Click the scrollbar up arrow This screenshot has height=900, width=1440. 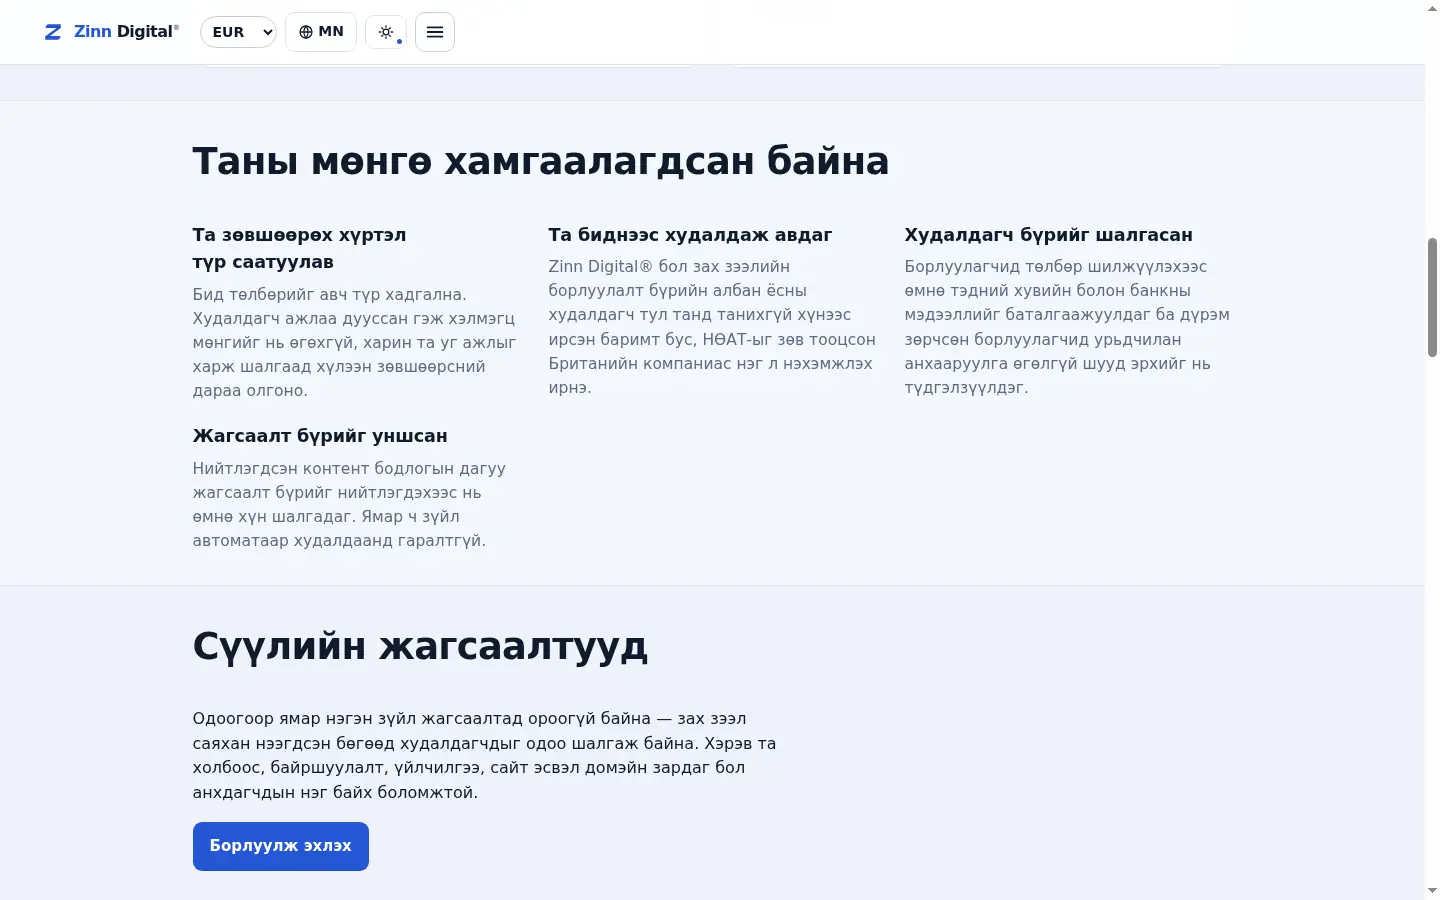(x=1432, y=7)
